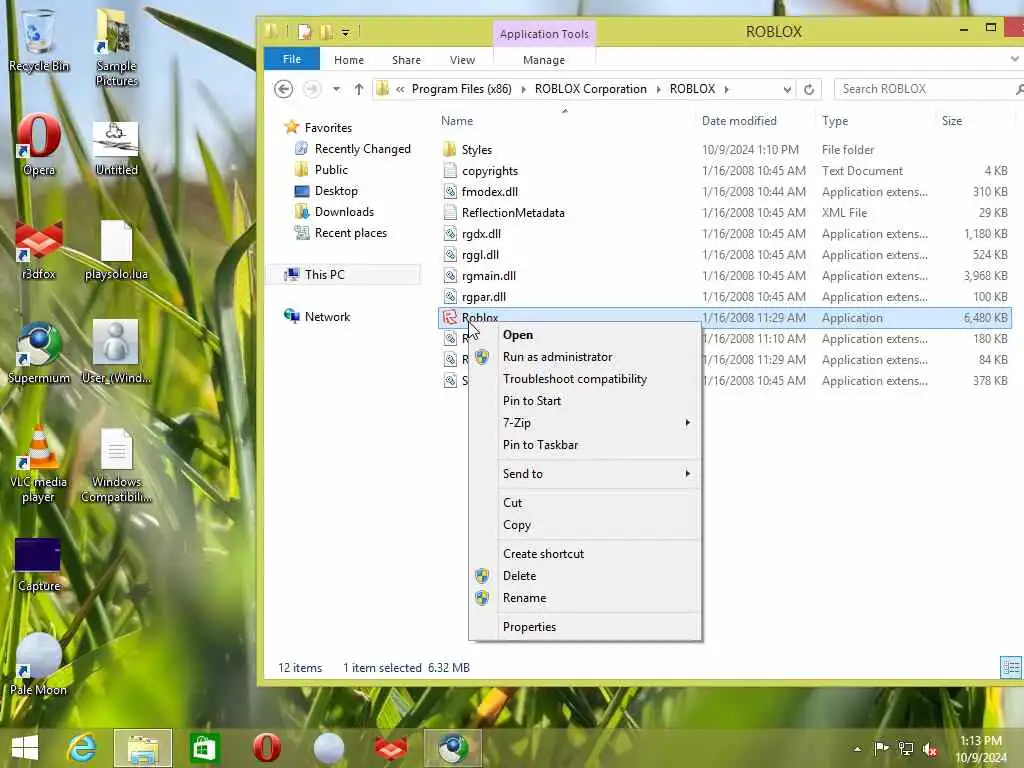
Task: Click Explorer back navigation arrow
Action: pos(283,89)
